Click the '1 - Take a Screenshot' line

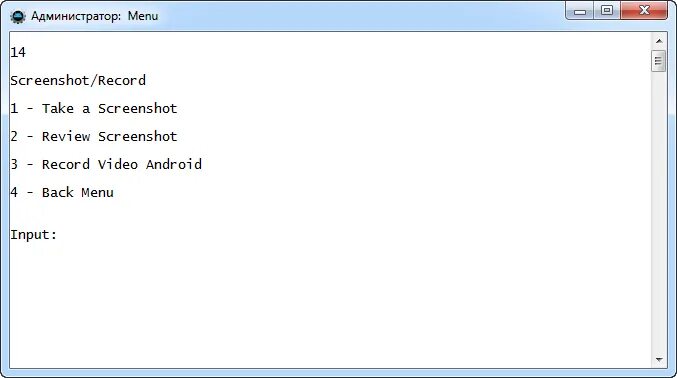(x=94, y=108)
